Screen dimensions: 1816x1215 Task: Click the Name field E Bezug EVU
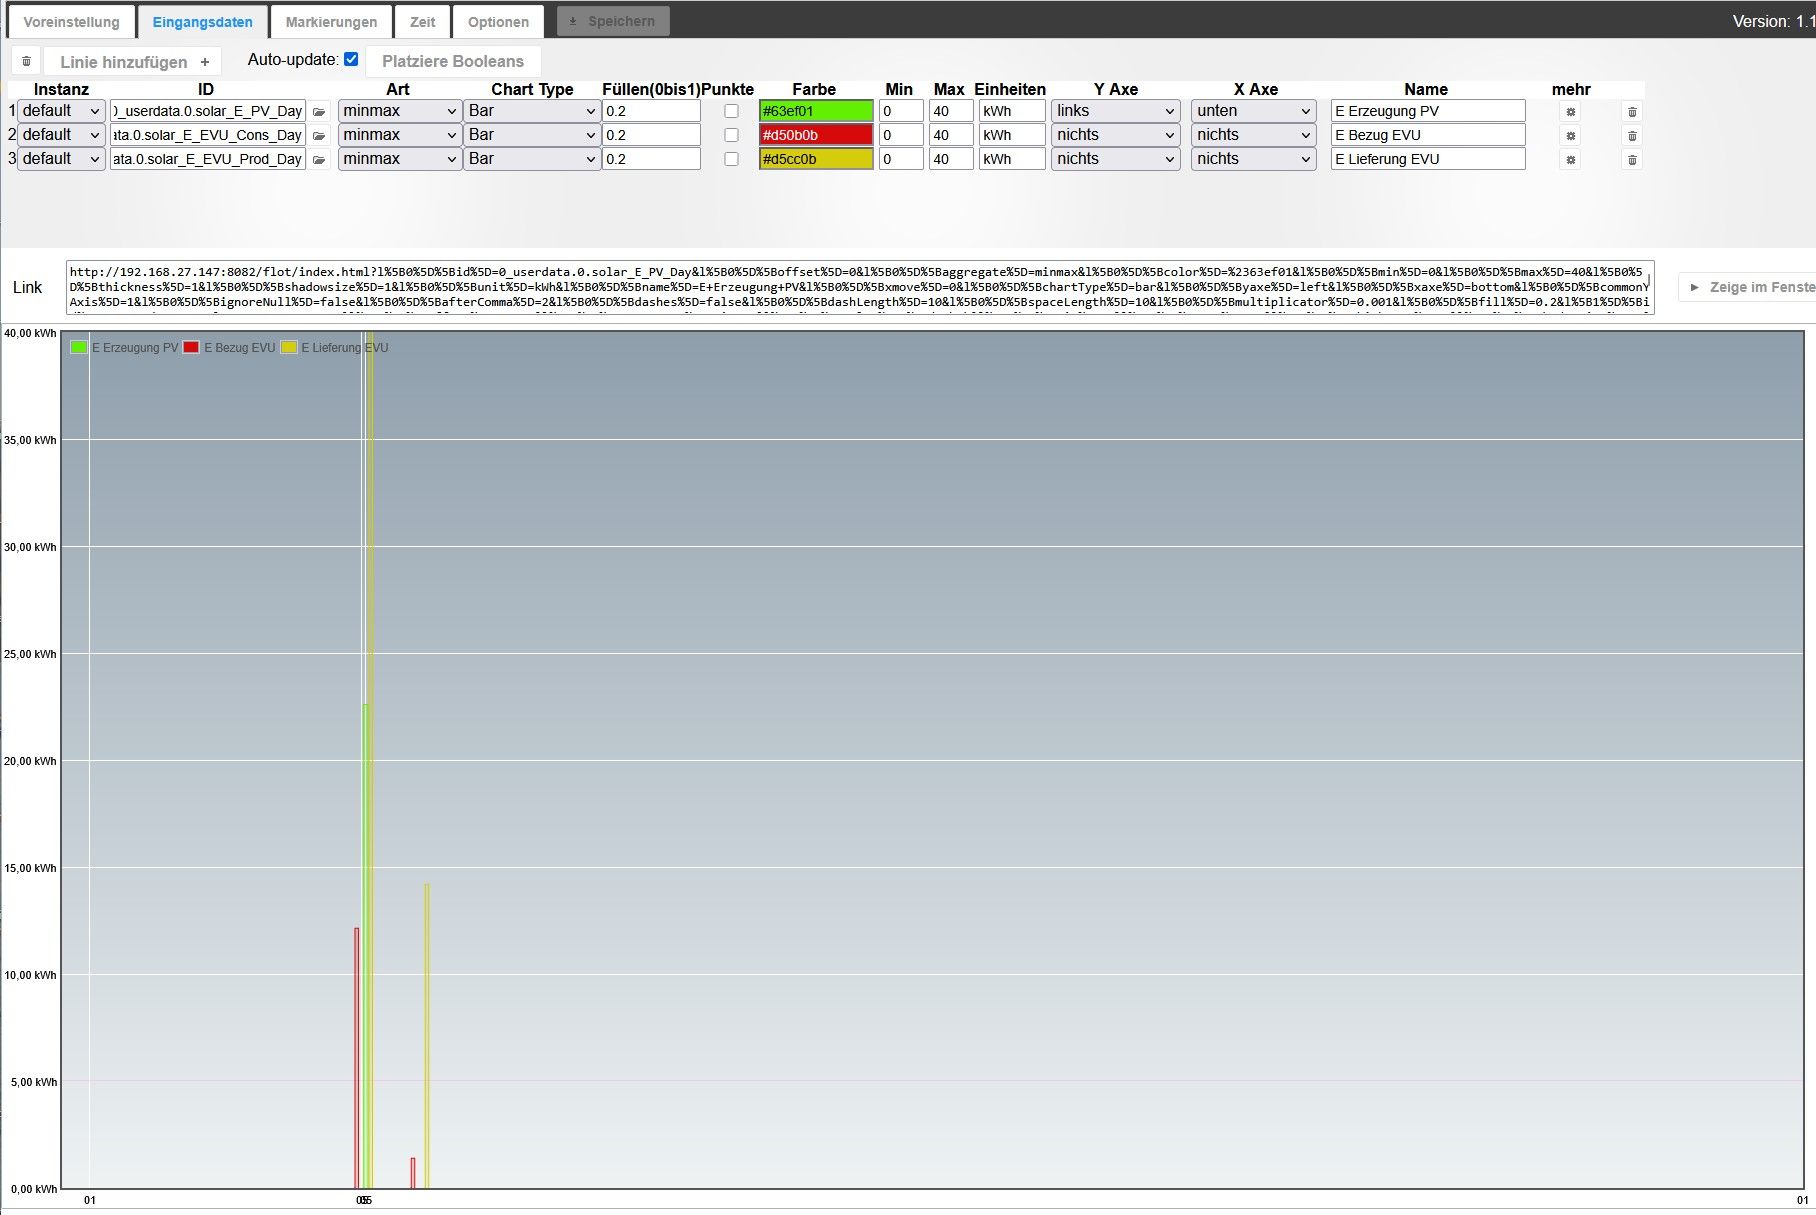tap(1427, 135)
